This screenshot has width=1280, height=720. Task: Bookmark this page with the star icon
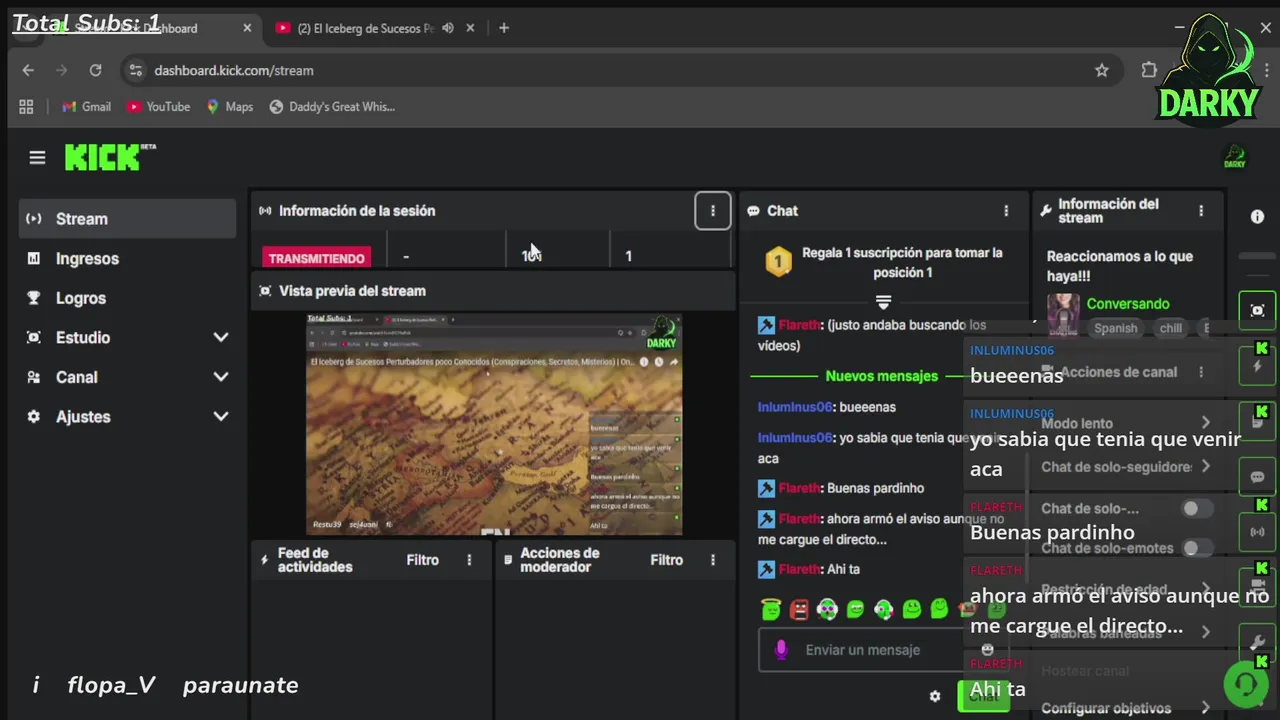click(x=1101, y=70)
